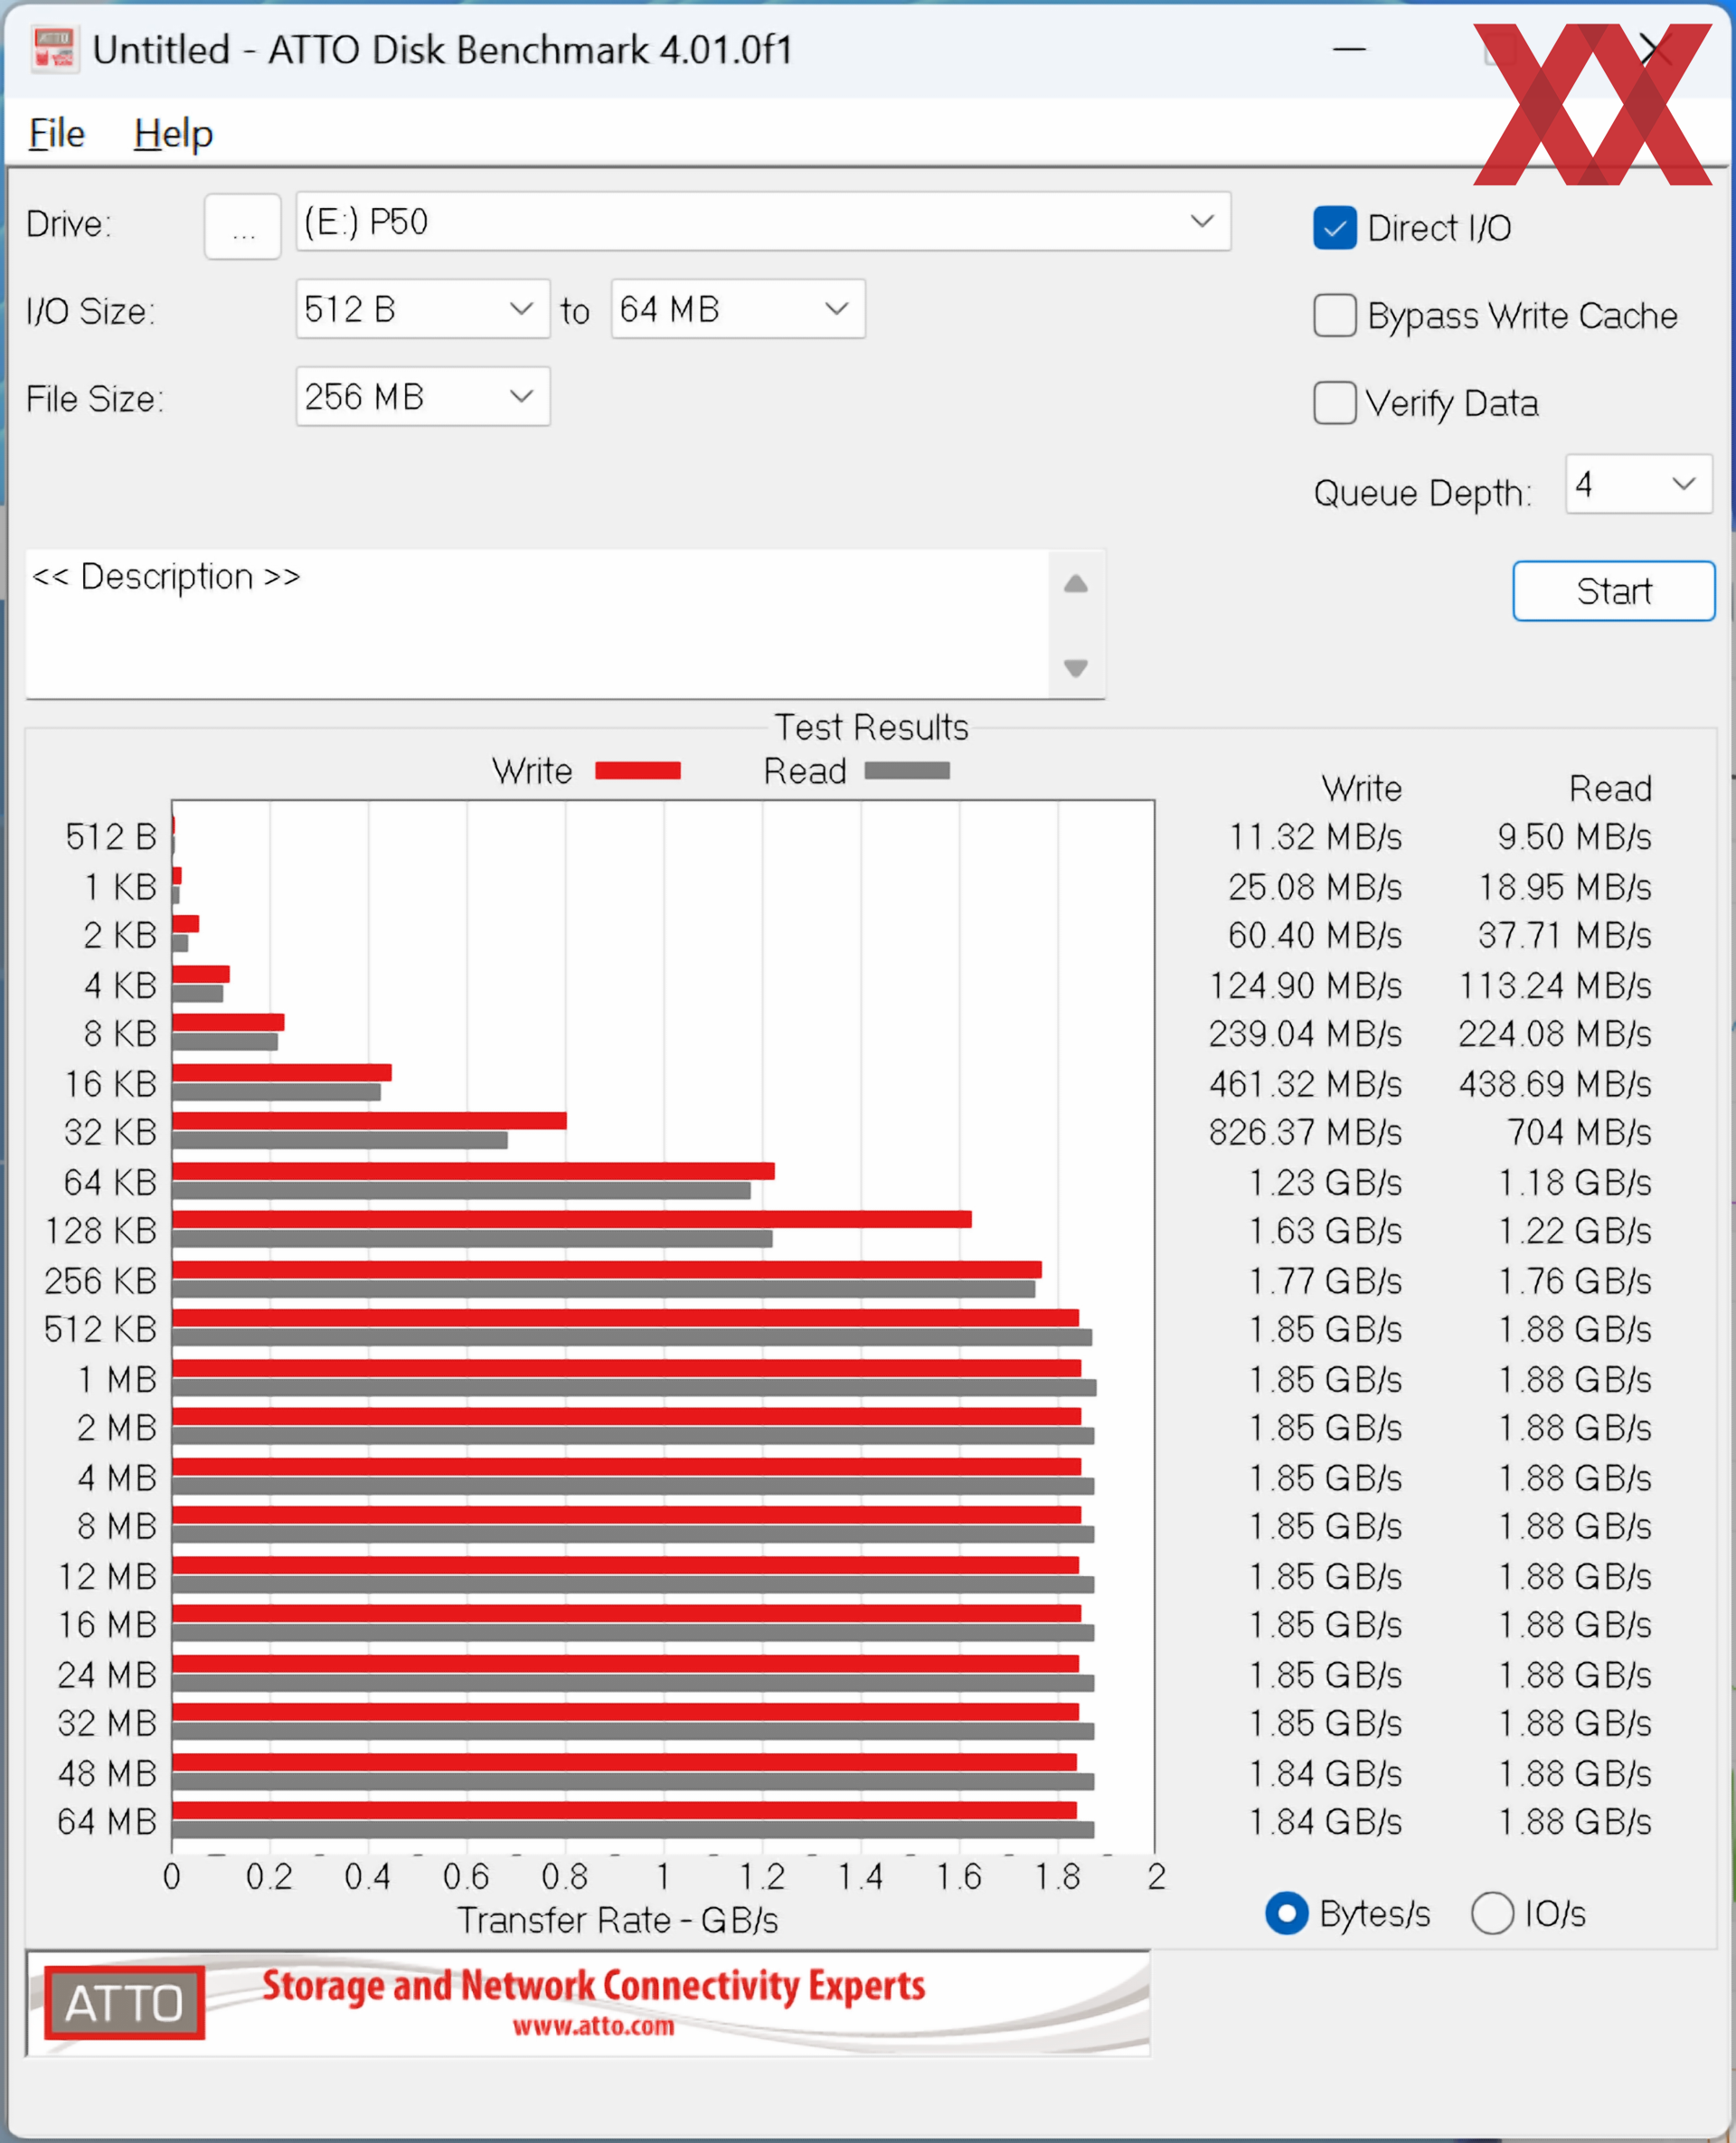Expand the Drive (E:) P50 dropdown

pyautogui.click(x=762, y=222)
